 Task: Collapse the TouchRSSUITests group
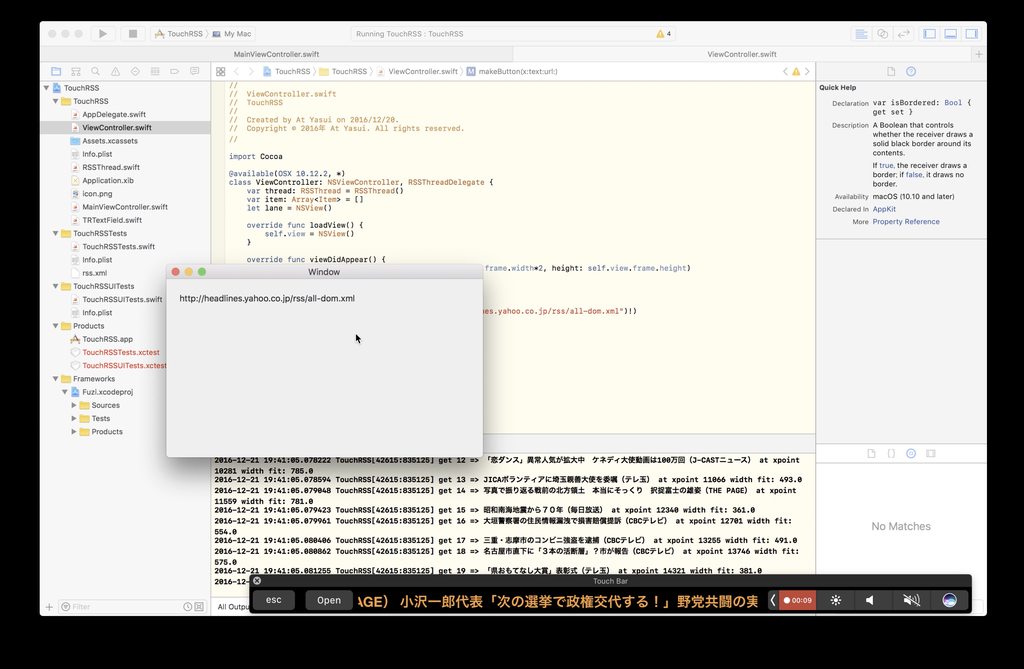point(56,286)
